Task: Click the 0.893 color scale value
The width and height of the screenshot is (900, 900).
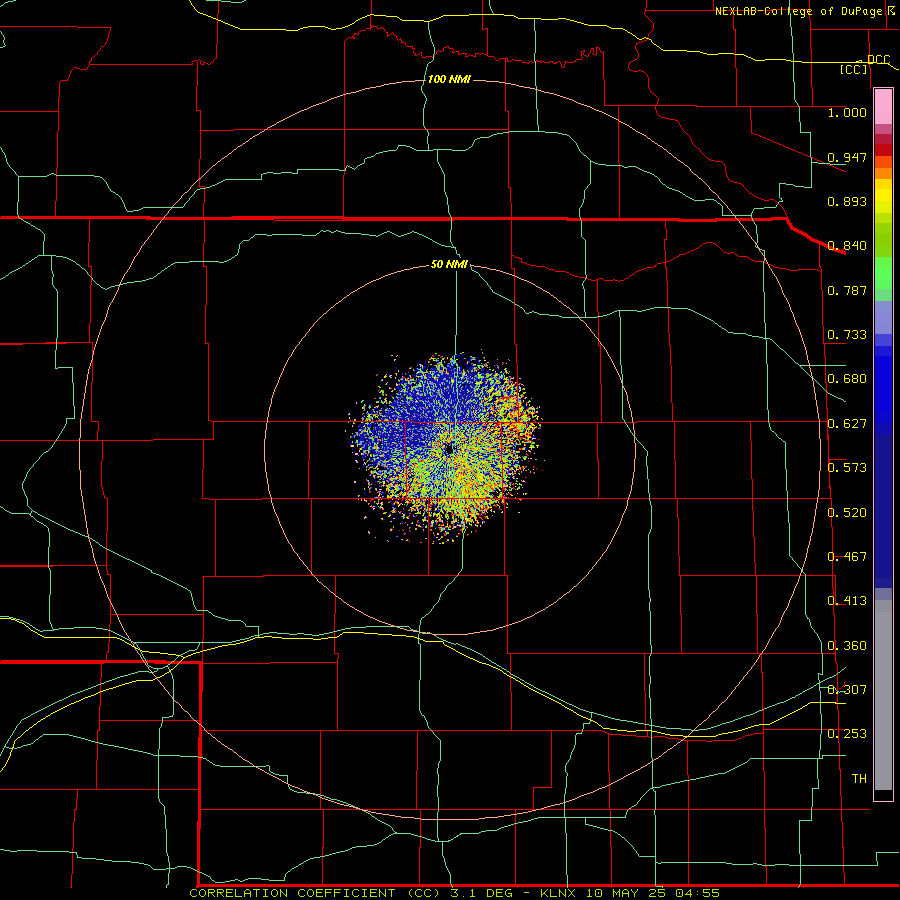Action: pos(847,201)
